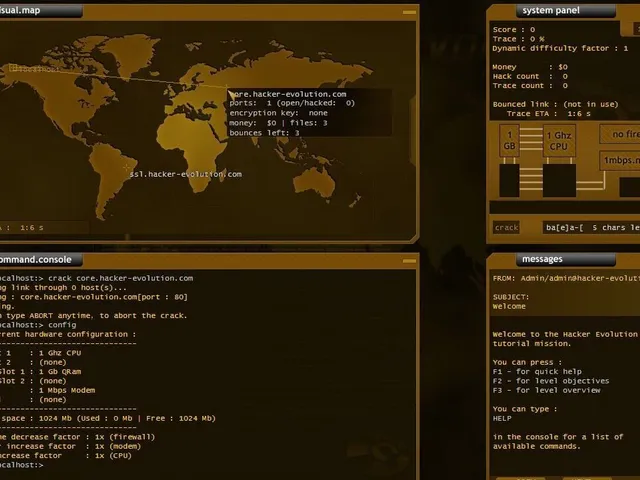Screen dimensions: 640x480
Task: Click the 'FROM: Admin/admin@hacker-evolut' message header
Action: 566,278
